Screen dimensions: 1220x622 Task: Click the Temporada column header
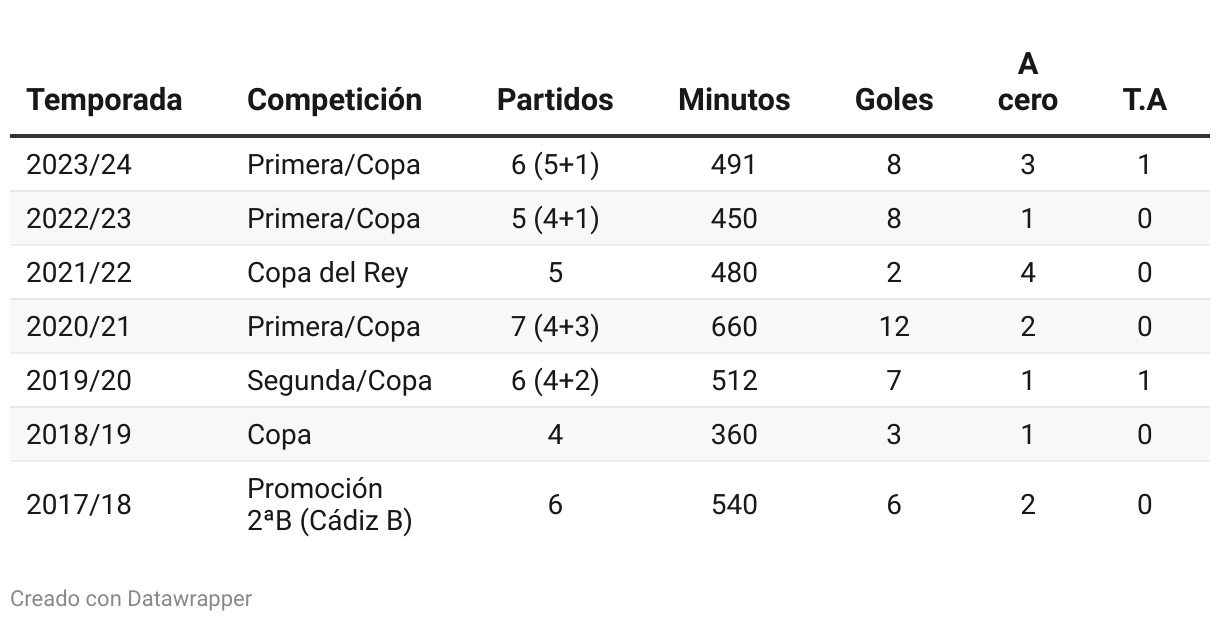pyautogui.click(x=104, y=100)
